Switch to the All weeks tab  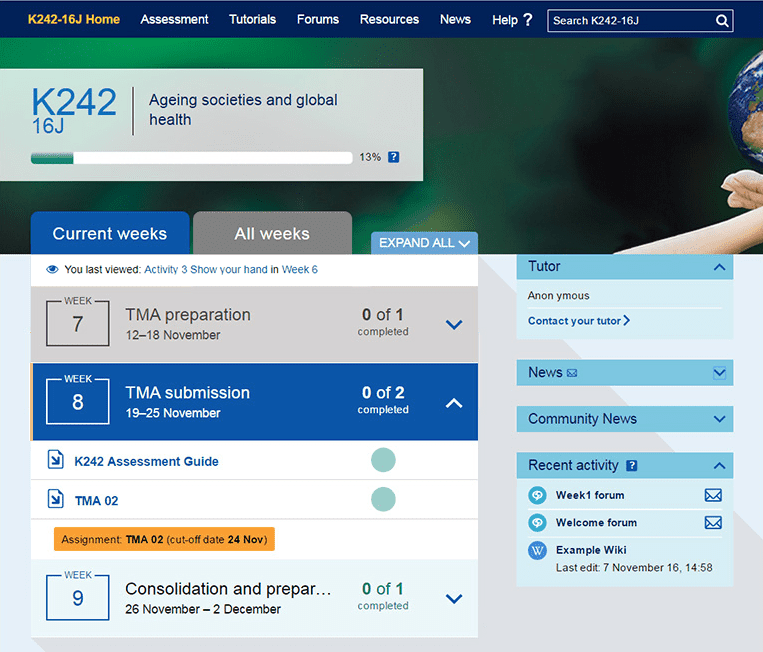[272, 234]
